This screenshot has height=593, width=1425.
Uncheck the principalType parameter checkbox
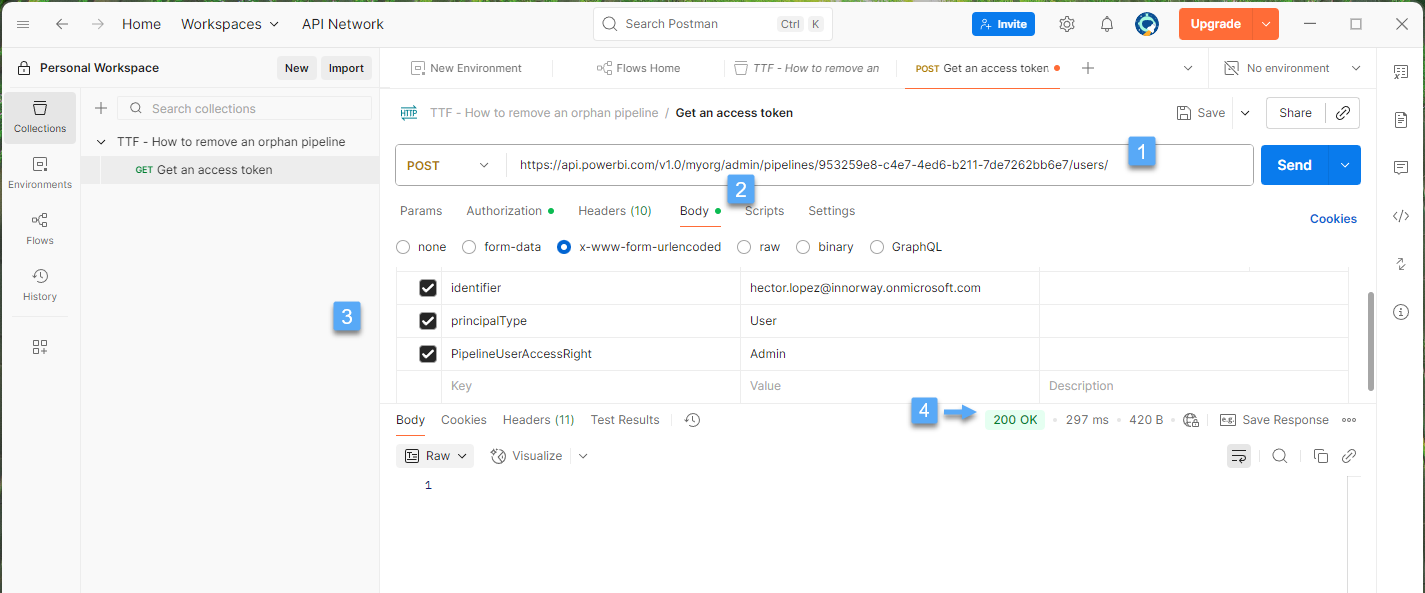coord(428,321)
